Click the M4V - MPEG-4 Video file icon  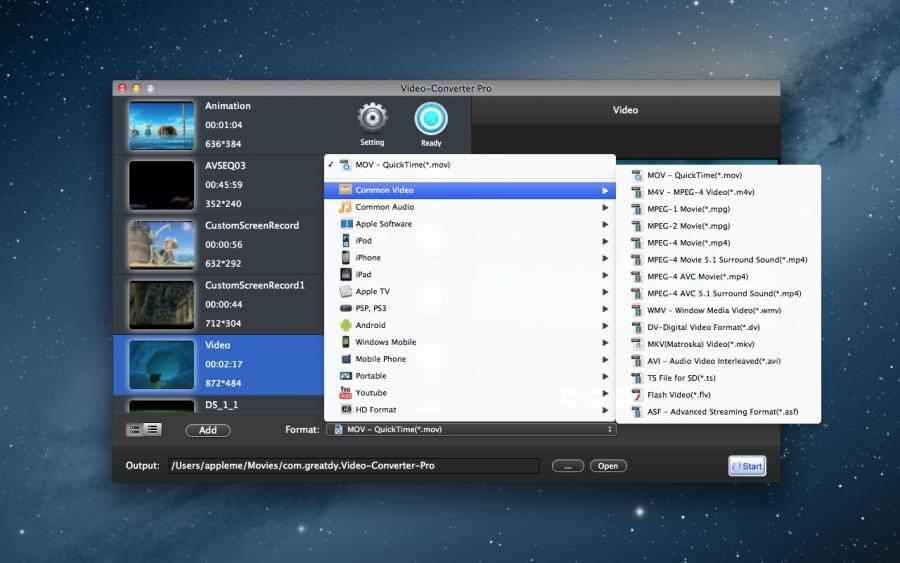tap(637, 192)
